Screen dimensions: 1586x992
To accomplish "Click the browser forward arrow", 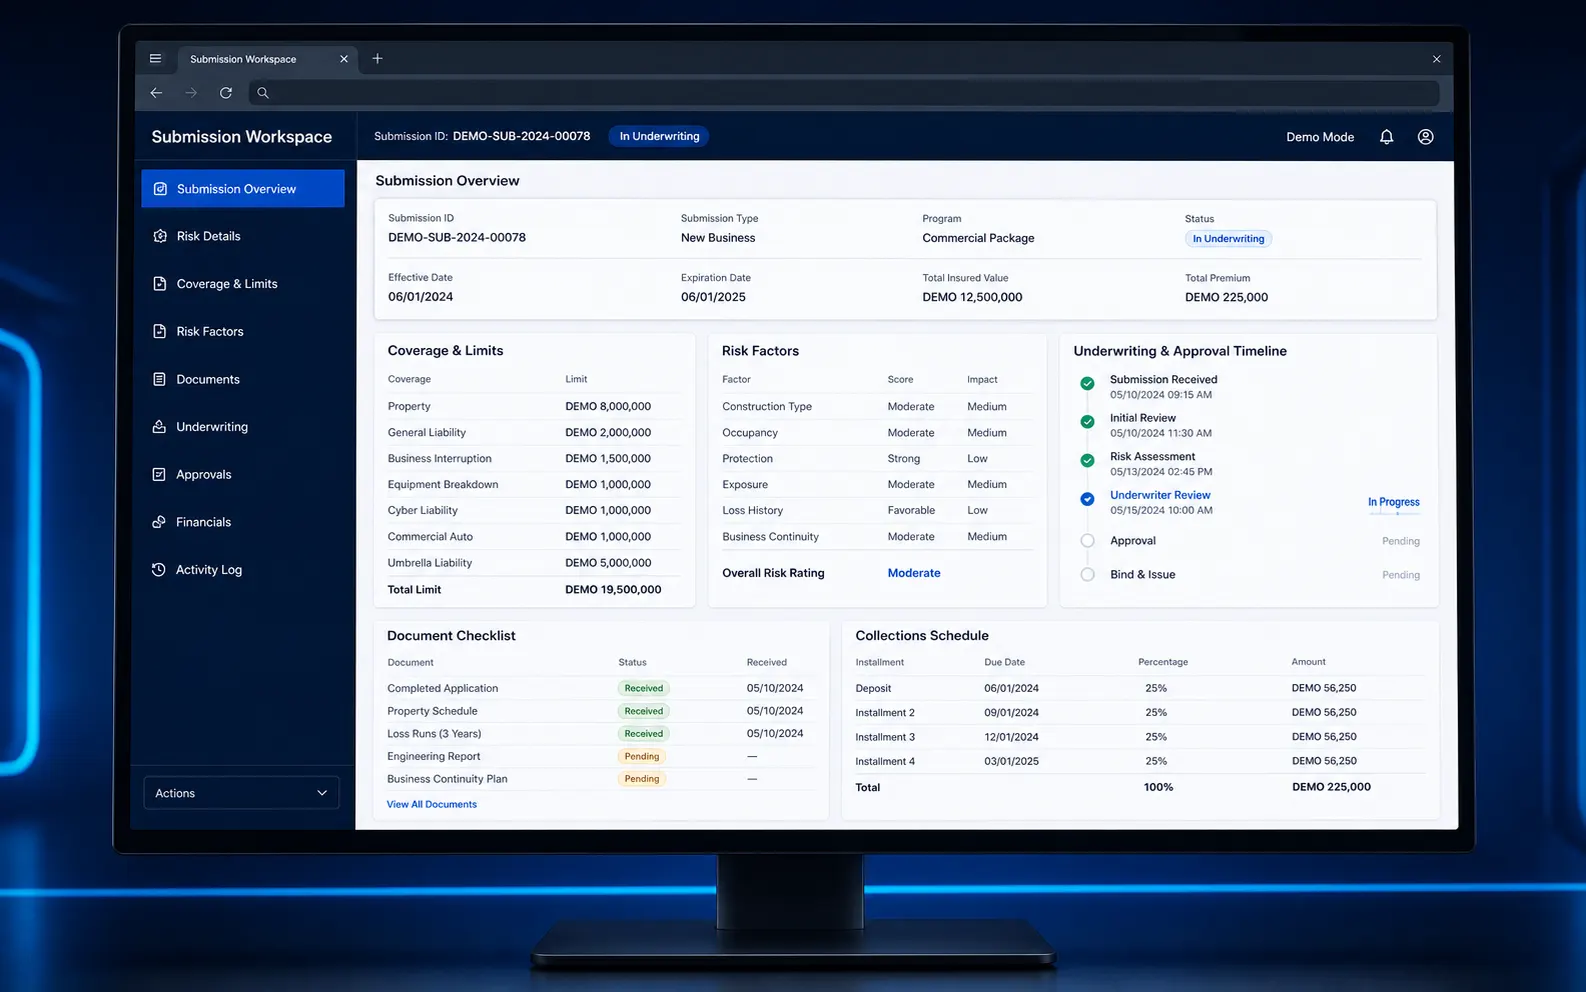I will (191, 93).
